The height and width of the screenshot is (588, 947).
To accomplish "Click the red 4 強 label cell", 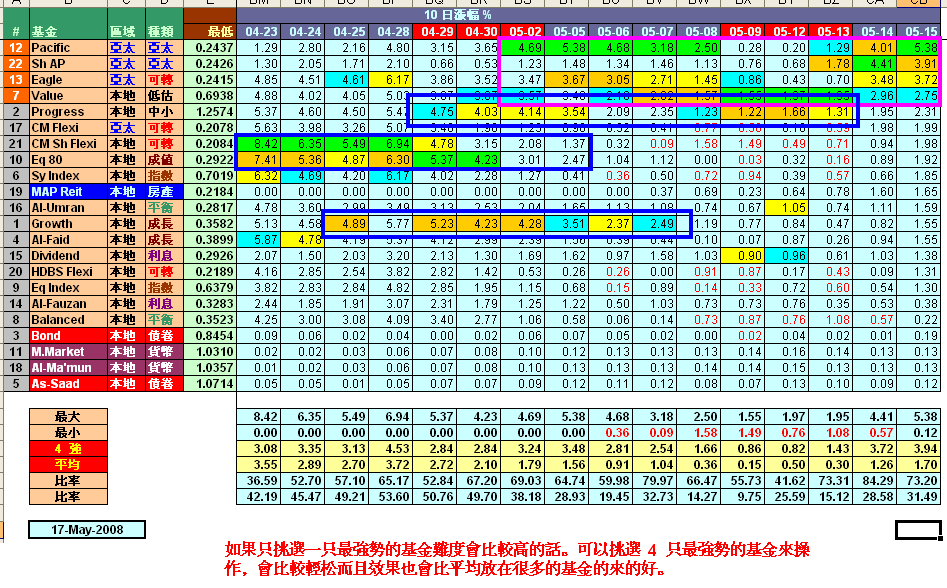I will tap(68, 449).
